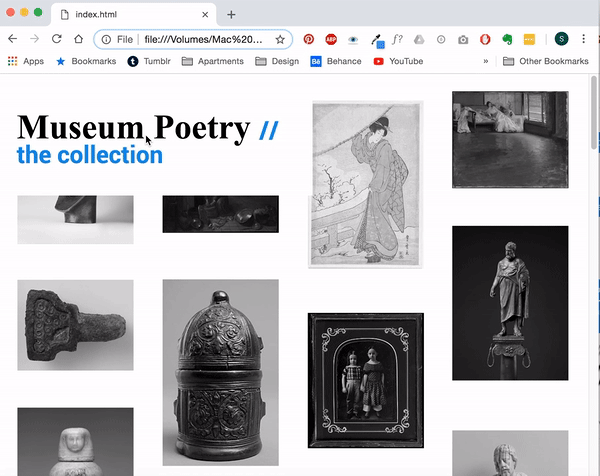Open the Apps shortcut in bookmarks bar
This screenshot has height=476, width=600.
coord(26,61)
